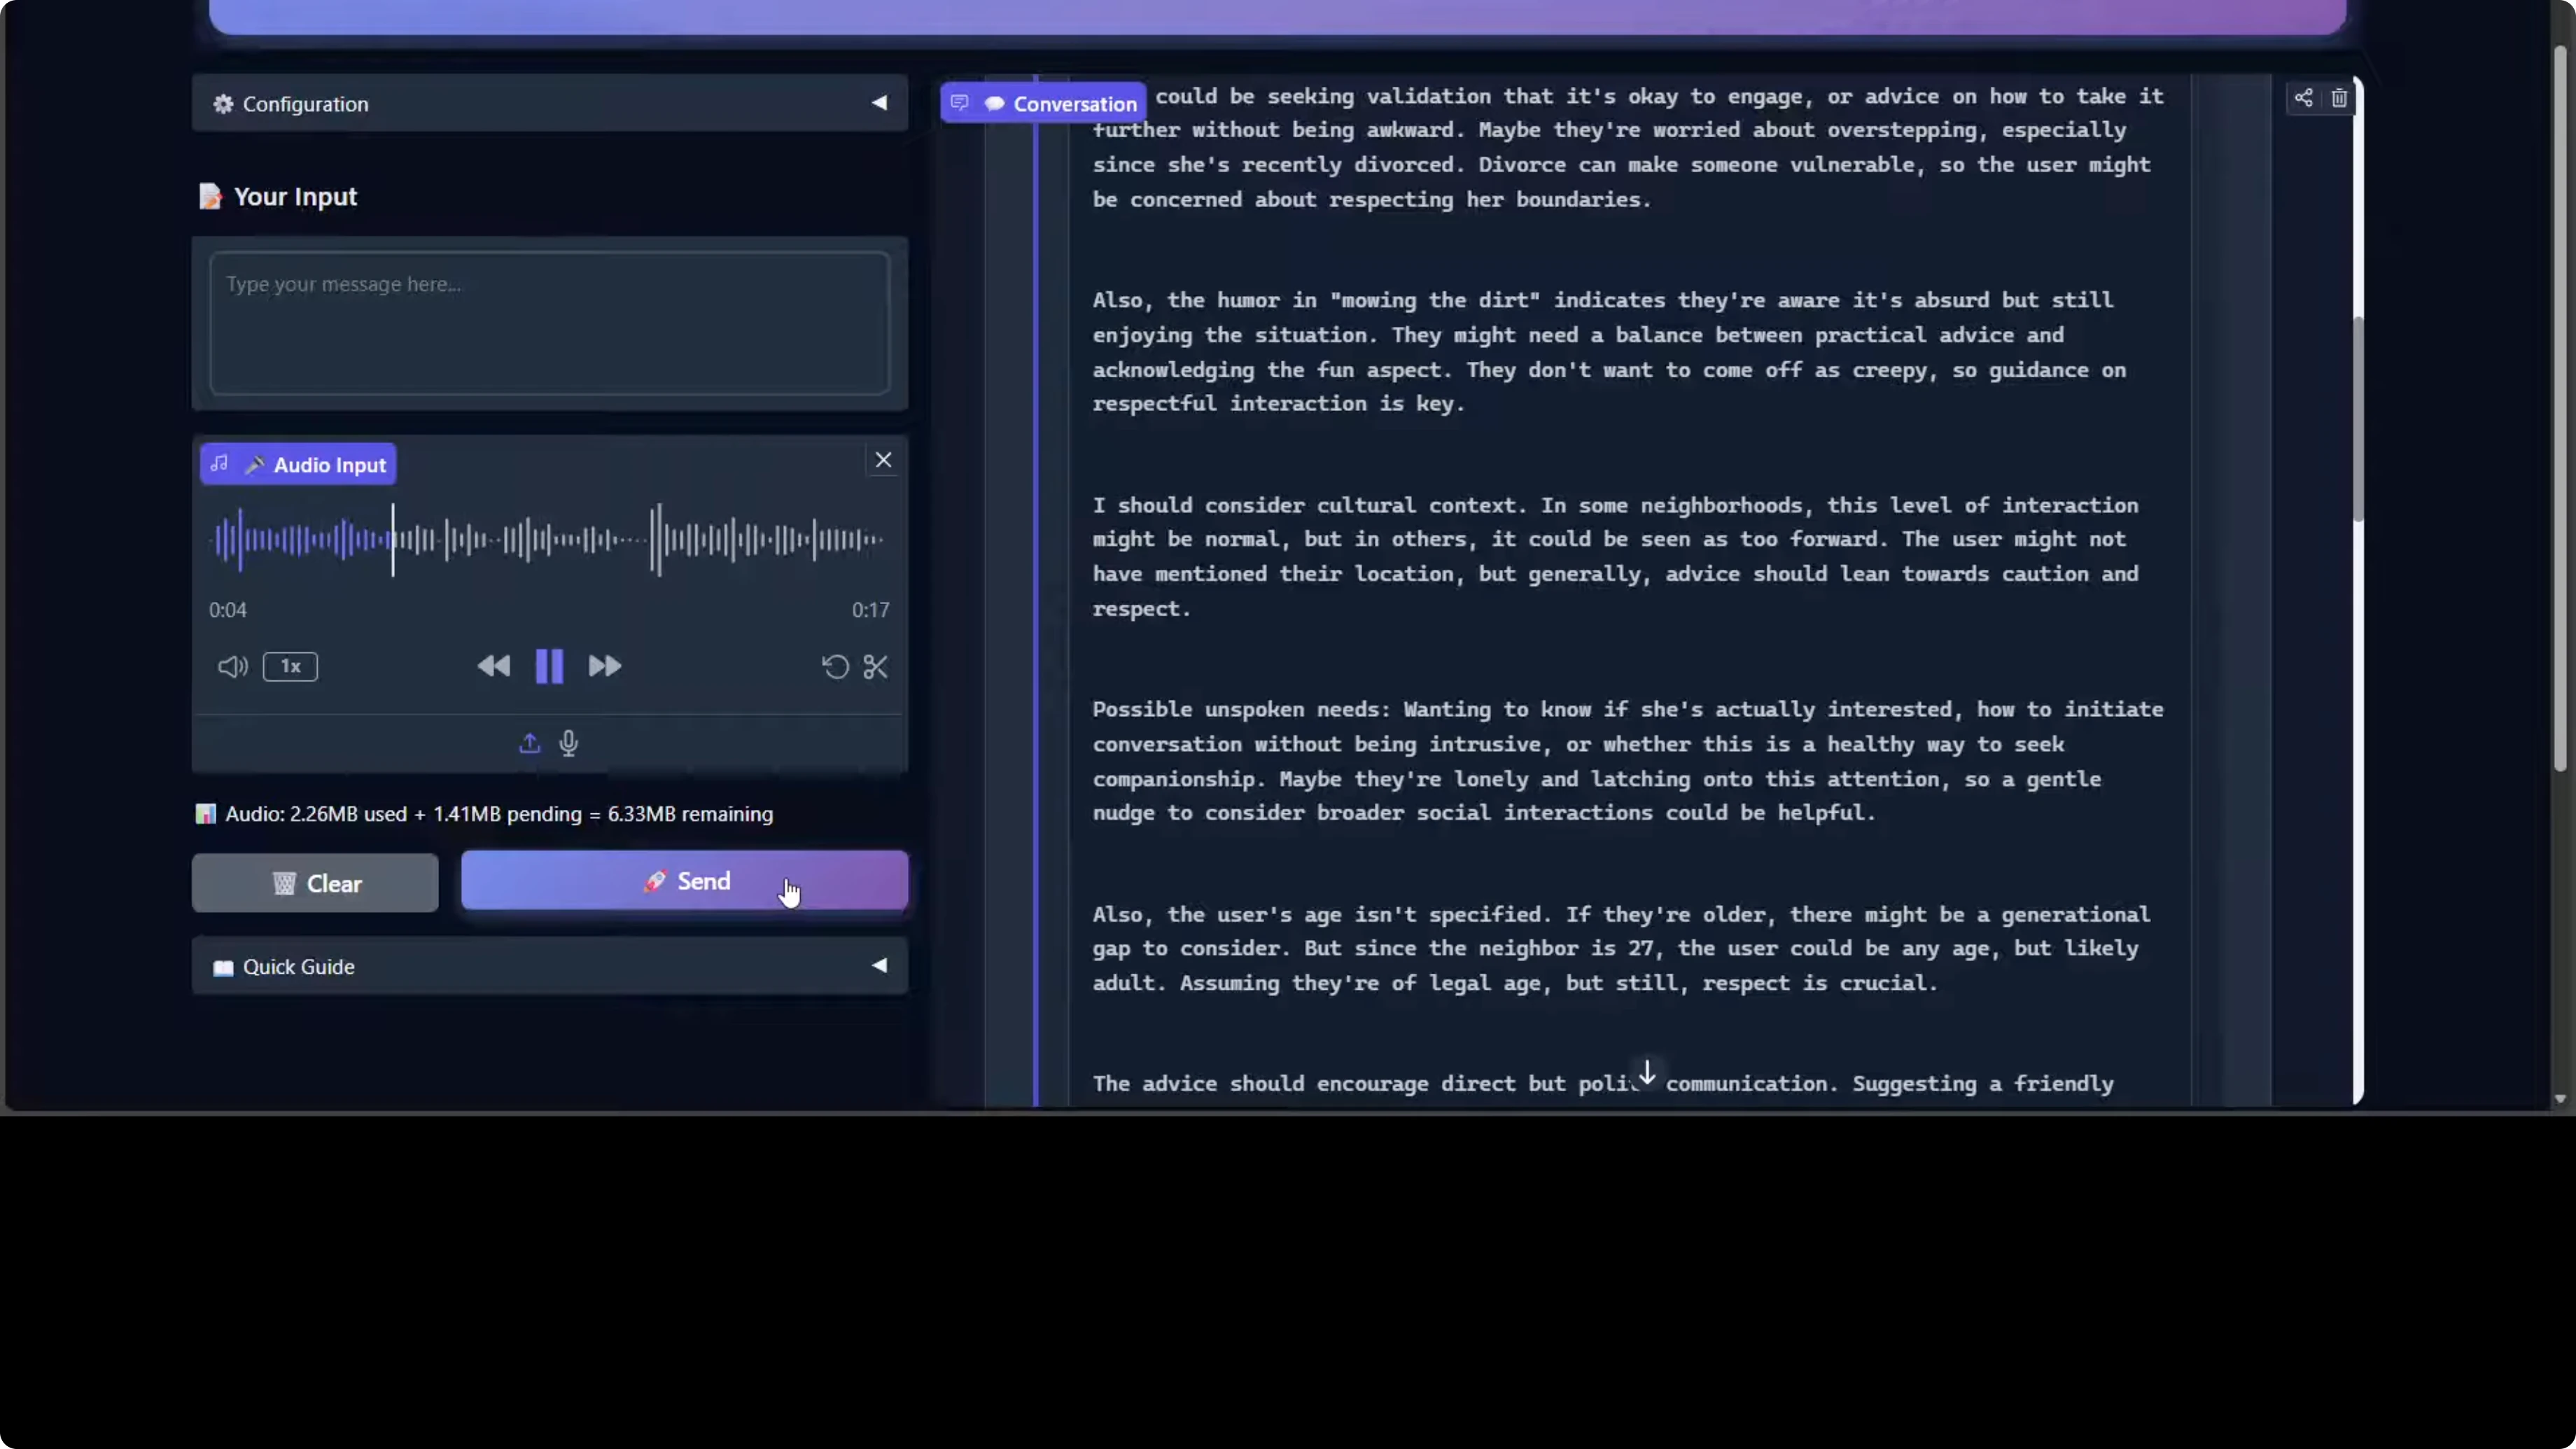The image size is (2576, 1449).
Task: Click the message input text box
Action: (x=549, y=322)
